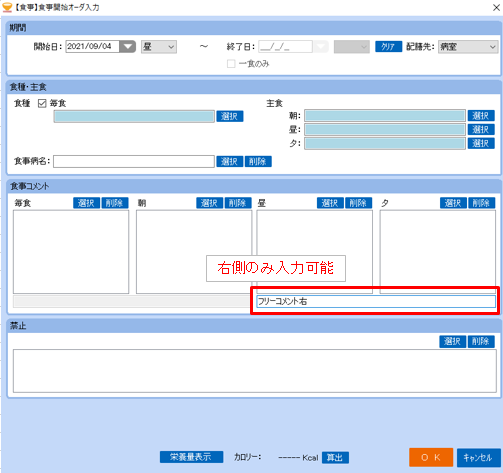The image size is (503, 473).
Task: Toggle the 一食のみ checkbox
Action: [231, 64]
